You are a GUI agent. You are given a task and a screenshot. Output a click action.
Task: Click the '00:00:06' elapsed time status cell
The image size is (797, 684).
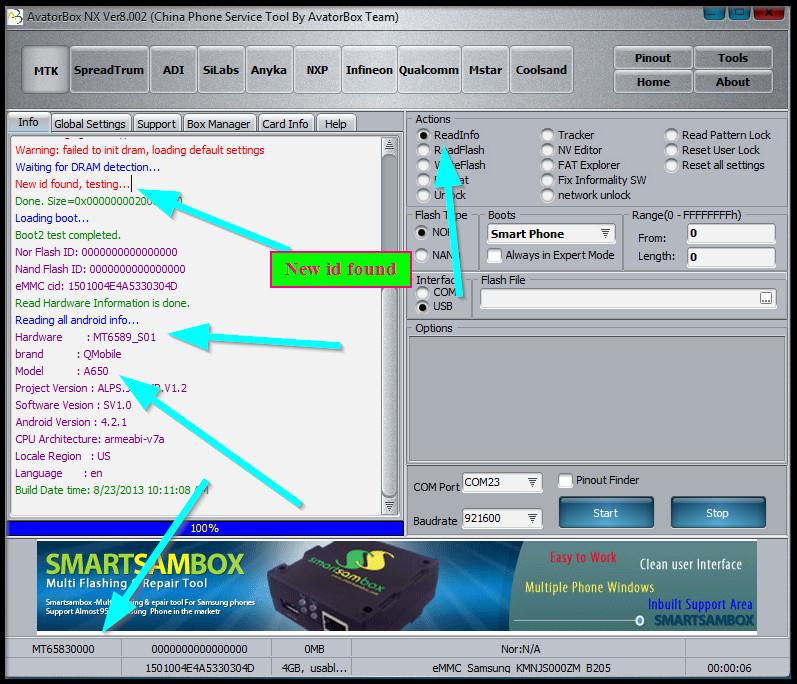pos(729,668)
